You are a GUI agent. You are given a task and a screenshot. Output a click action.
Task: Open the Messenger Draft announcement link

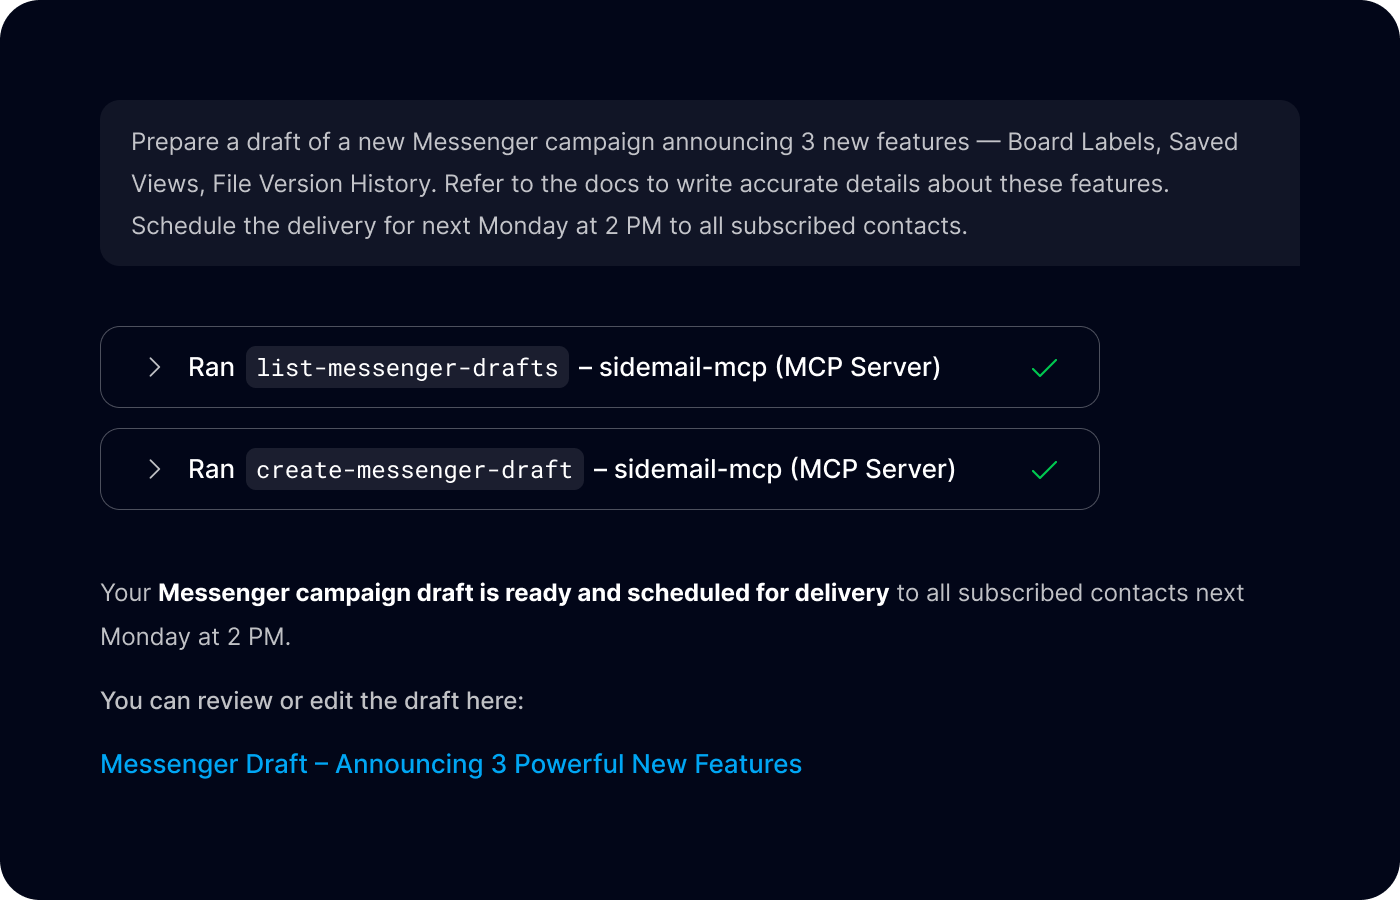[450, 764]
